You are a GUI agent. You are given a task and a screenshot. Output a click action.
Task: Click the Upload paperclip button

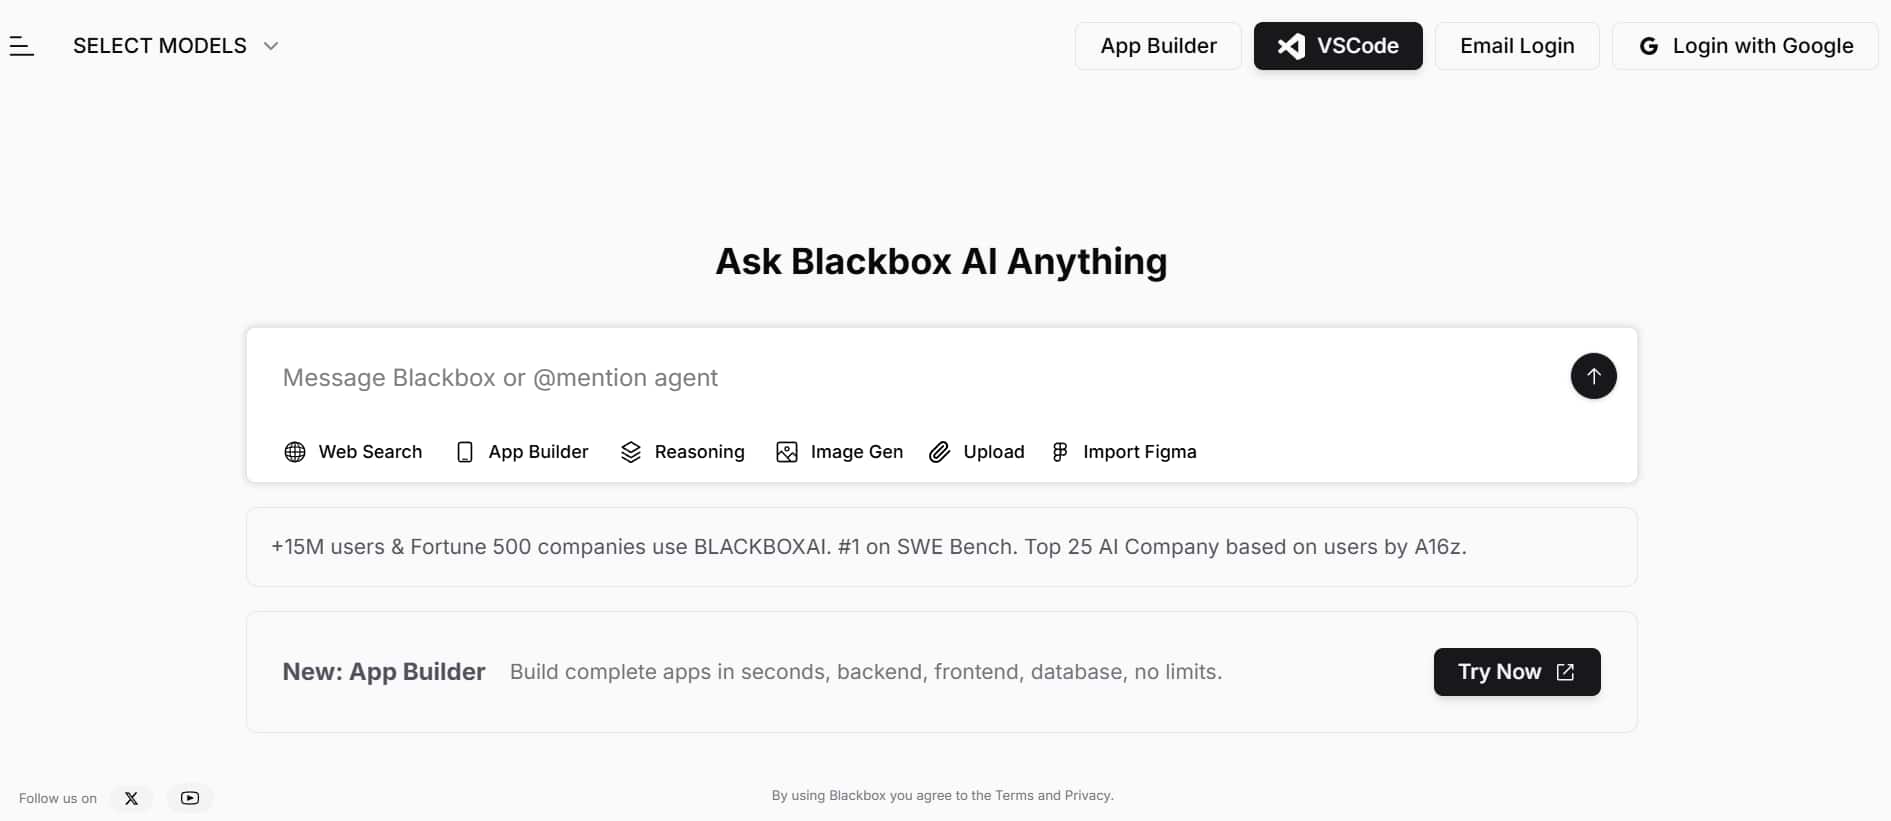(977, 452)
